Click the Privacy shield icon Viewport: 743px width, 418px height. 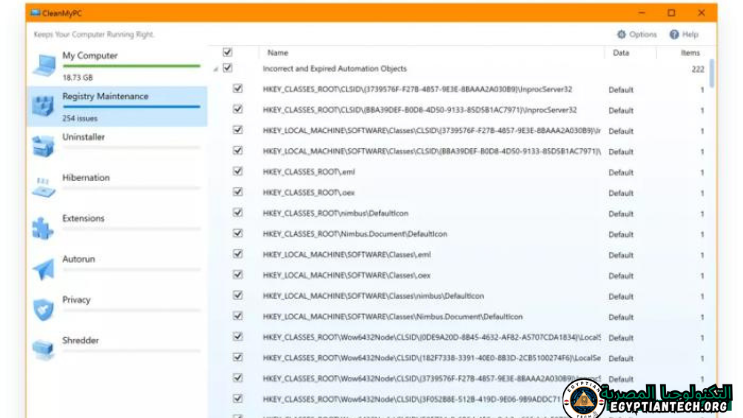pos(43,309)
